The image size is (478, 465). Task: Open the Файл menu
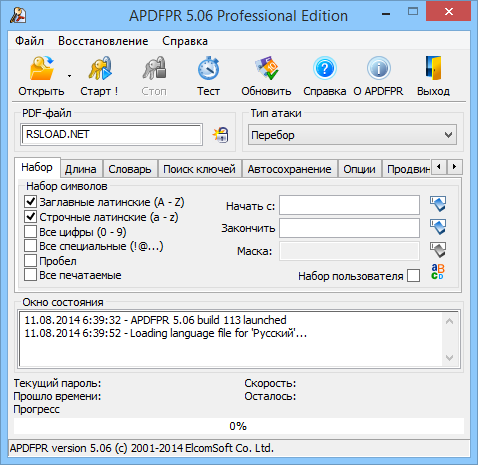coord(29,41)
